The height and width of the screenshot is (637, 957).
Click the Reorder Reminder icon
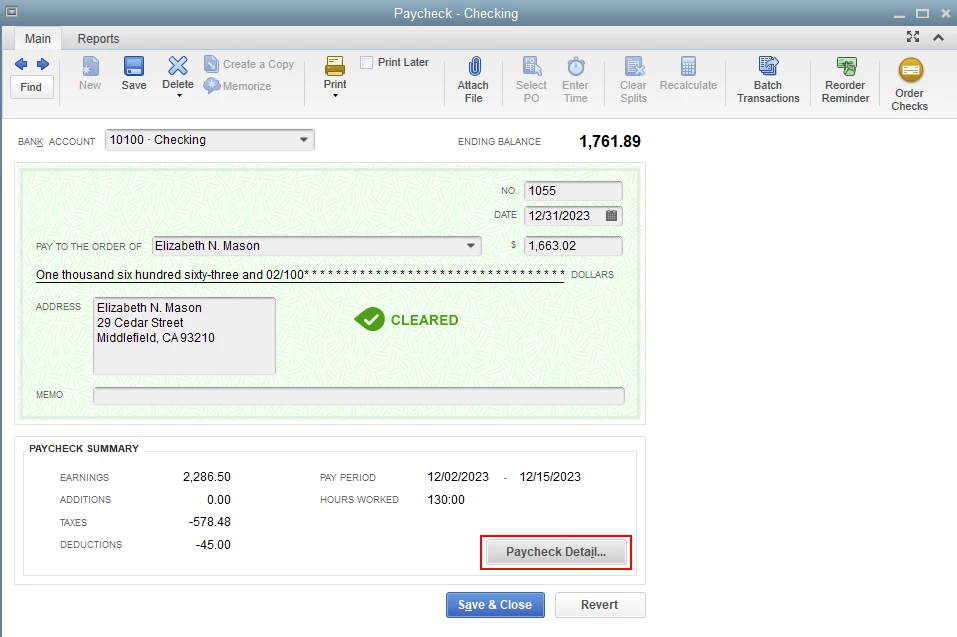click(x=846, y=66)
